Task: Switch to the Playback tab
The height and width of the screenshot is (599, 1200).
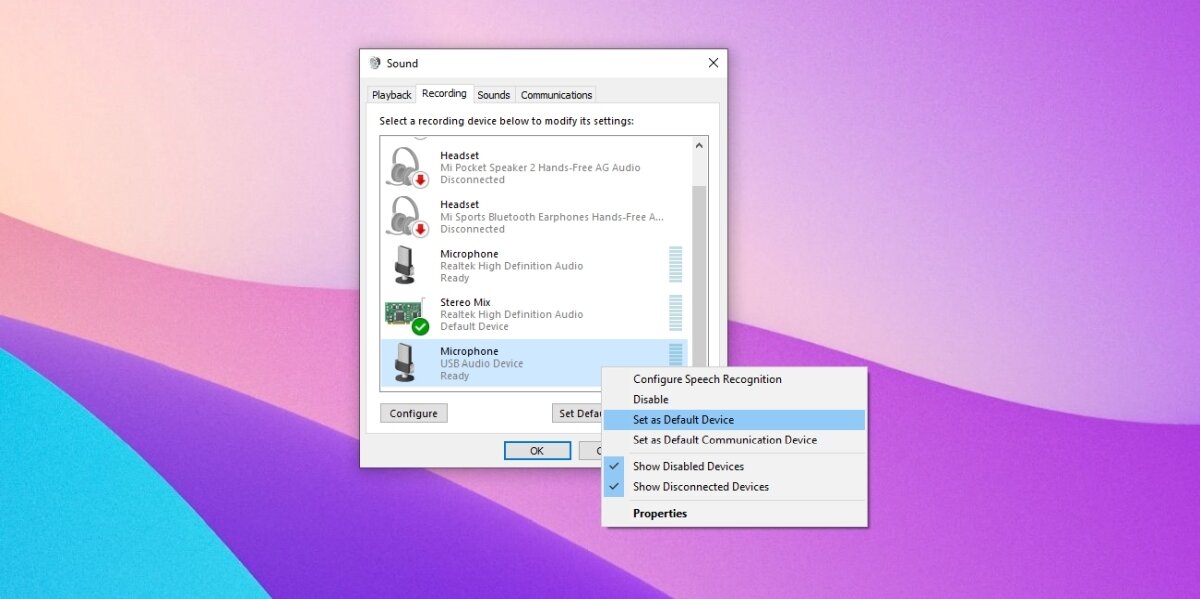Action: click(391, 94)
